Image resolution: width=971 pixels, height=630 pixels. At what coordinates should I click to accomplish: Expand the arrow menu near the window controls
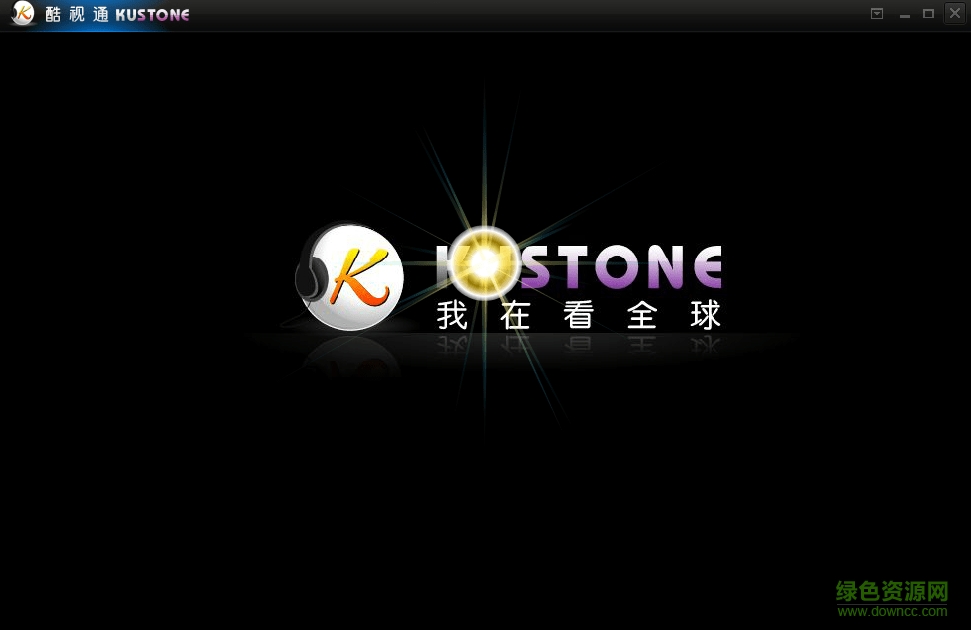pyautogui.click(x=877, y=13)
